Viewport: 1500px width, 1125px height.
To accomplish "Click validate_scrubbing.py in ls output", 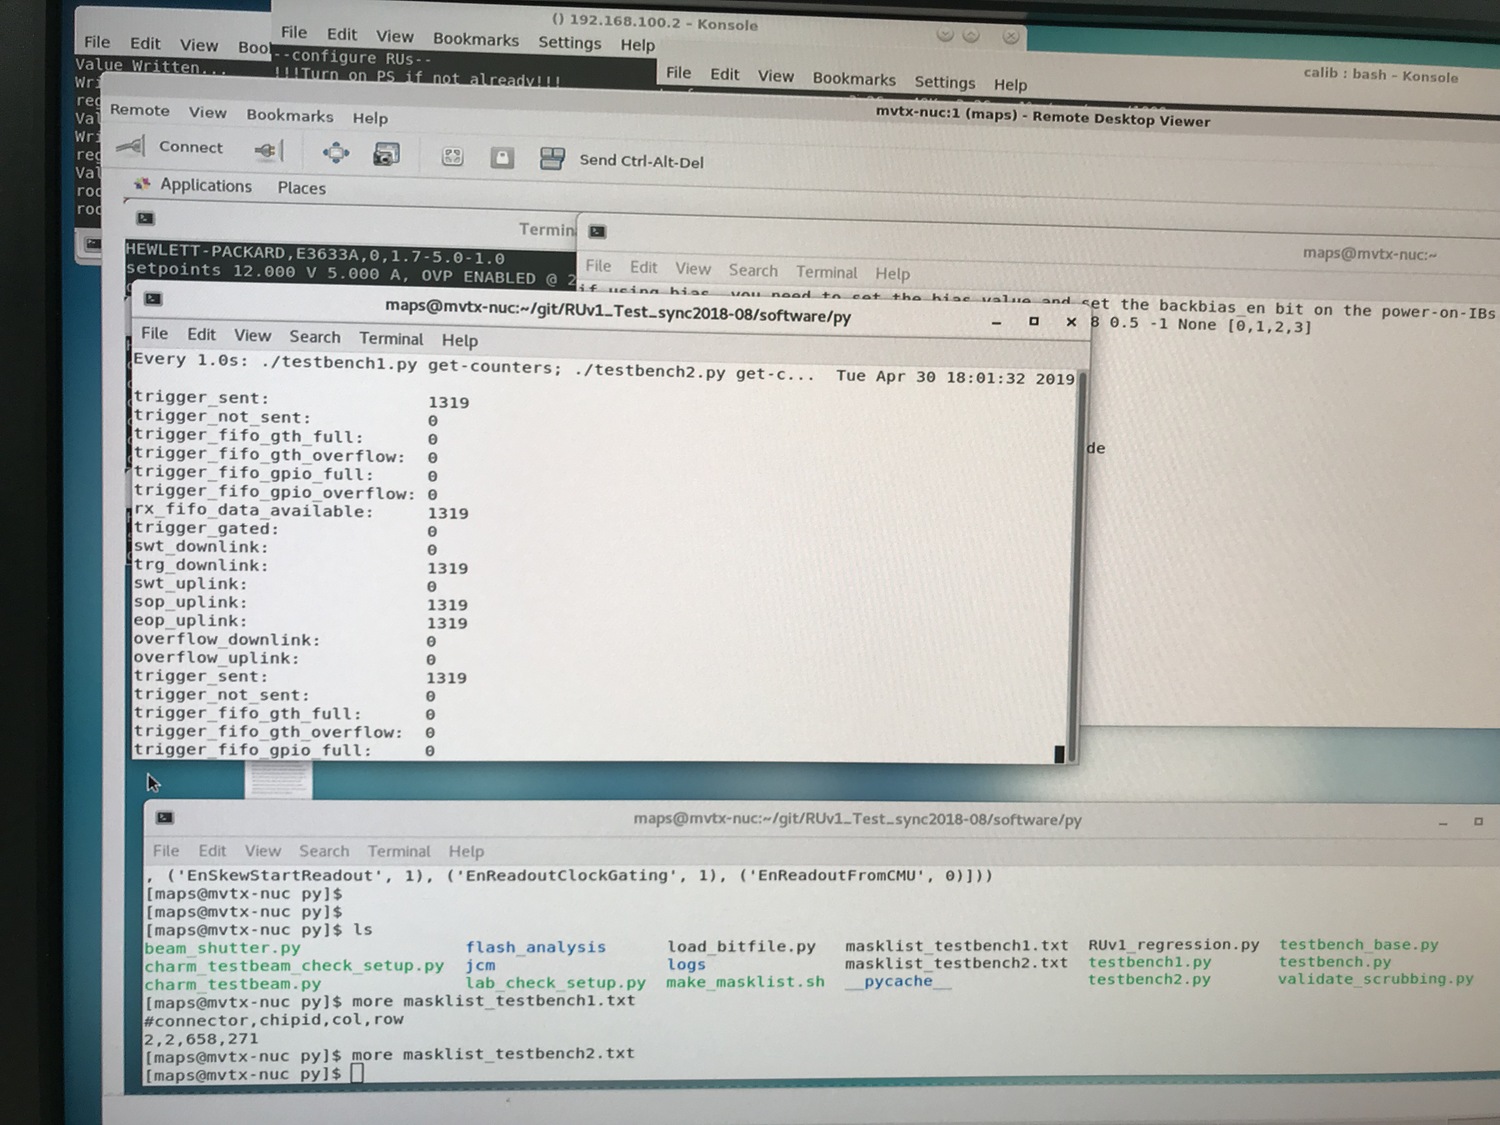I will pos(1376,978).
